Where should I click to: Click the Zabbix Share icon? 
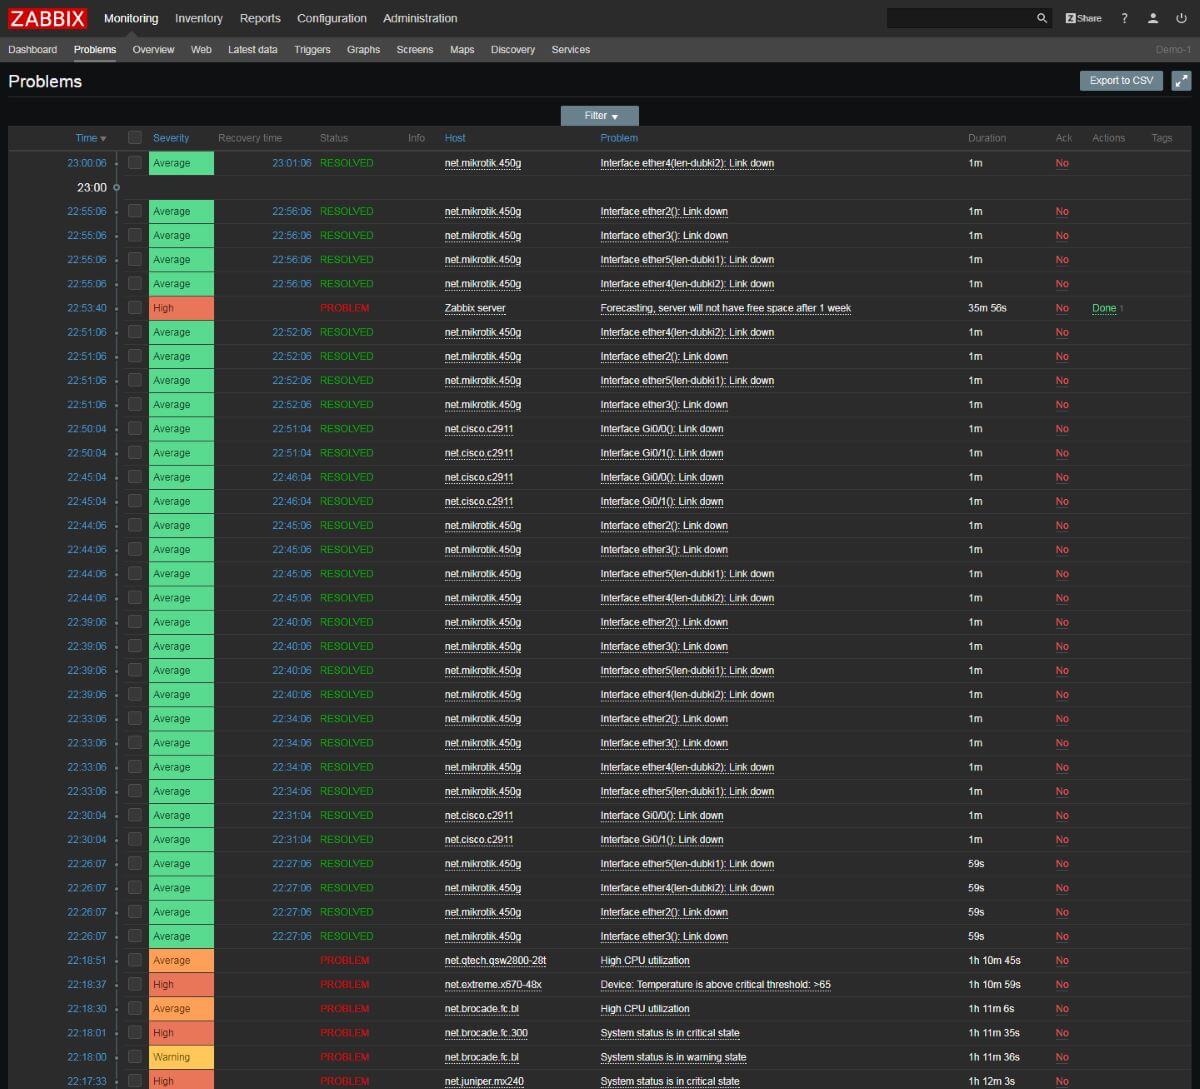[x=1083, y=18]
